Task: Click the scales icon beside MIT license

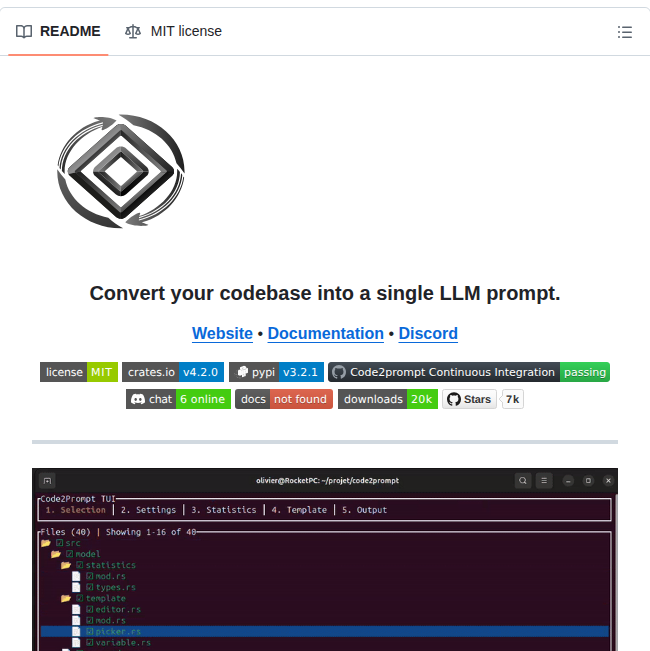Action: click(x=133, y=32)
